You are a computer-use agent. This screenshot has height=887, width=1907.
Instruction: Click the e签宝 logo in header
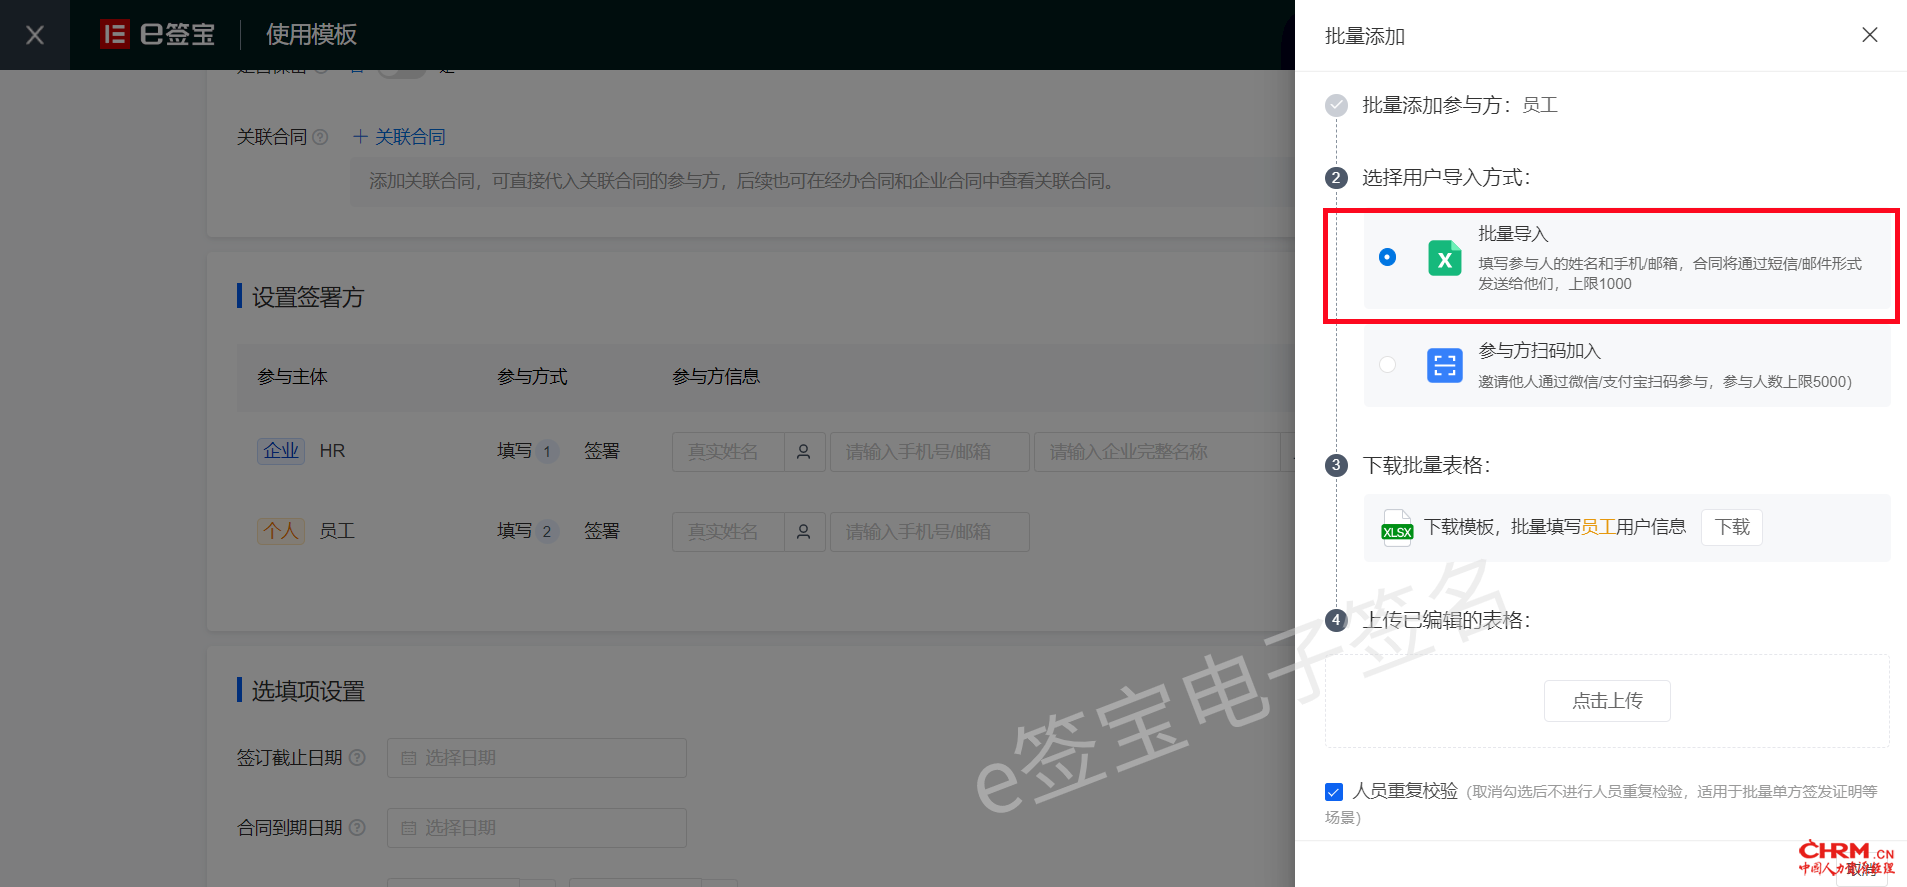point(158,35)
